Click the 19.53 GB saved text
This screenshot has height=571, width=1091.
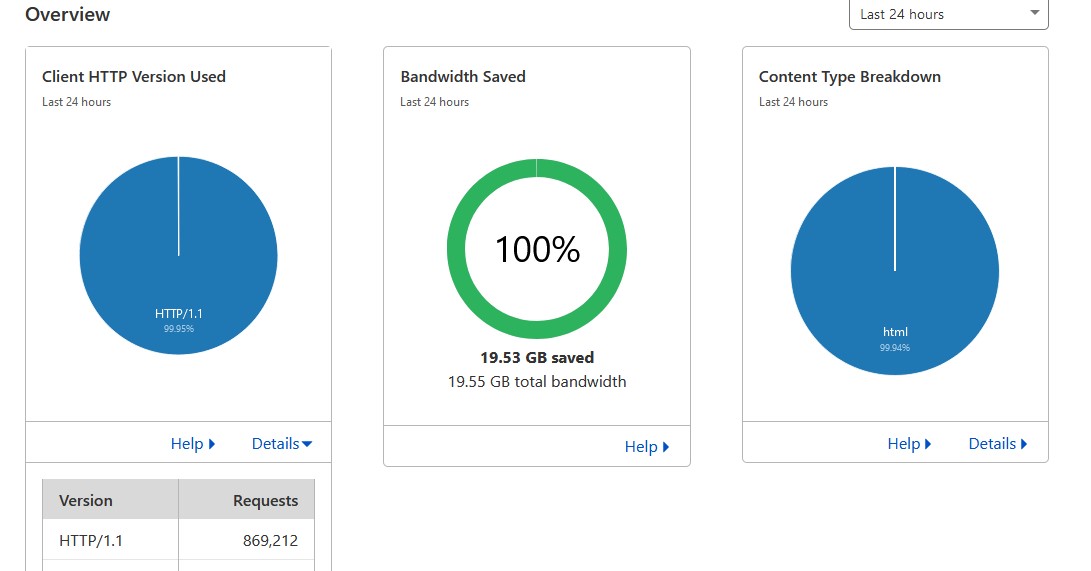(537, 358)
